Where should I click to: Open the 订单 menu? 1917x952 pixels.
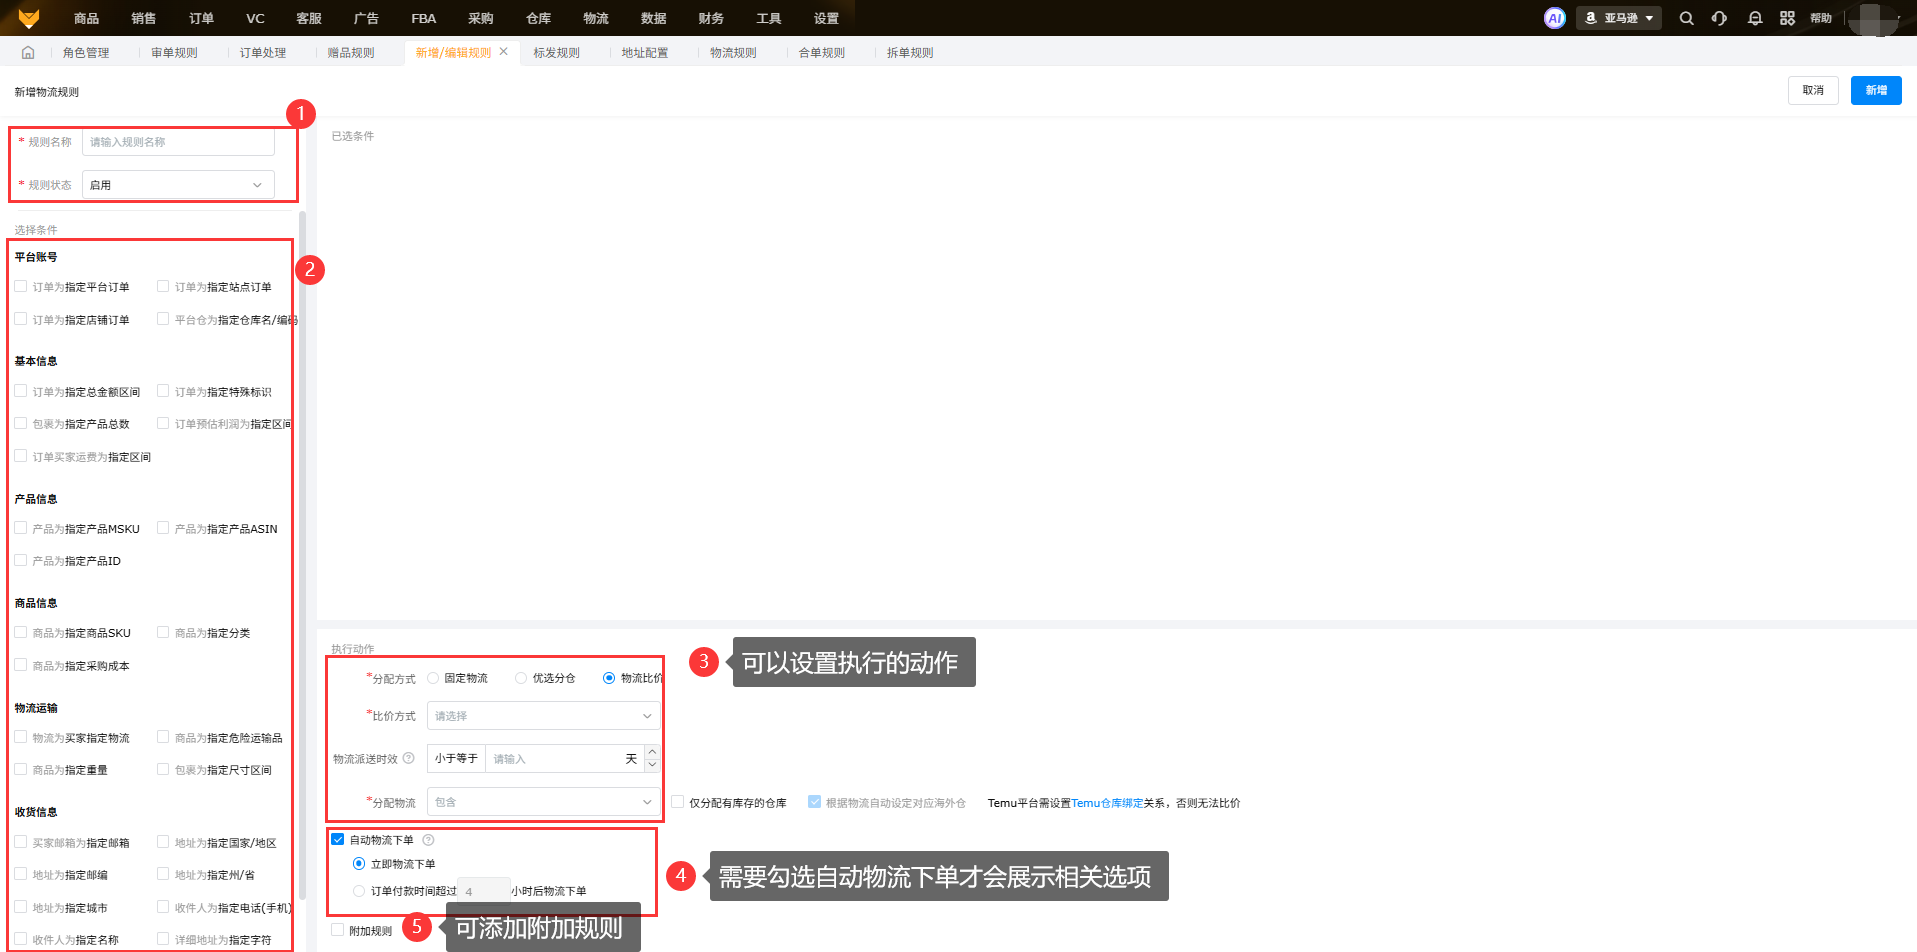click(201, 18)
